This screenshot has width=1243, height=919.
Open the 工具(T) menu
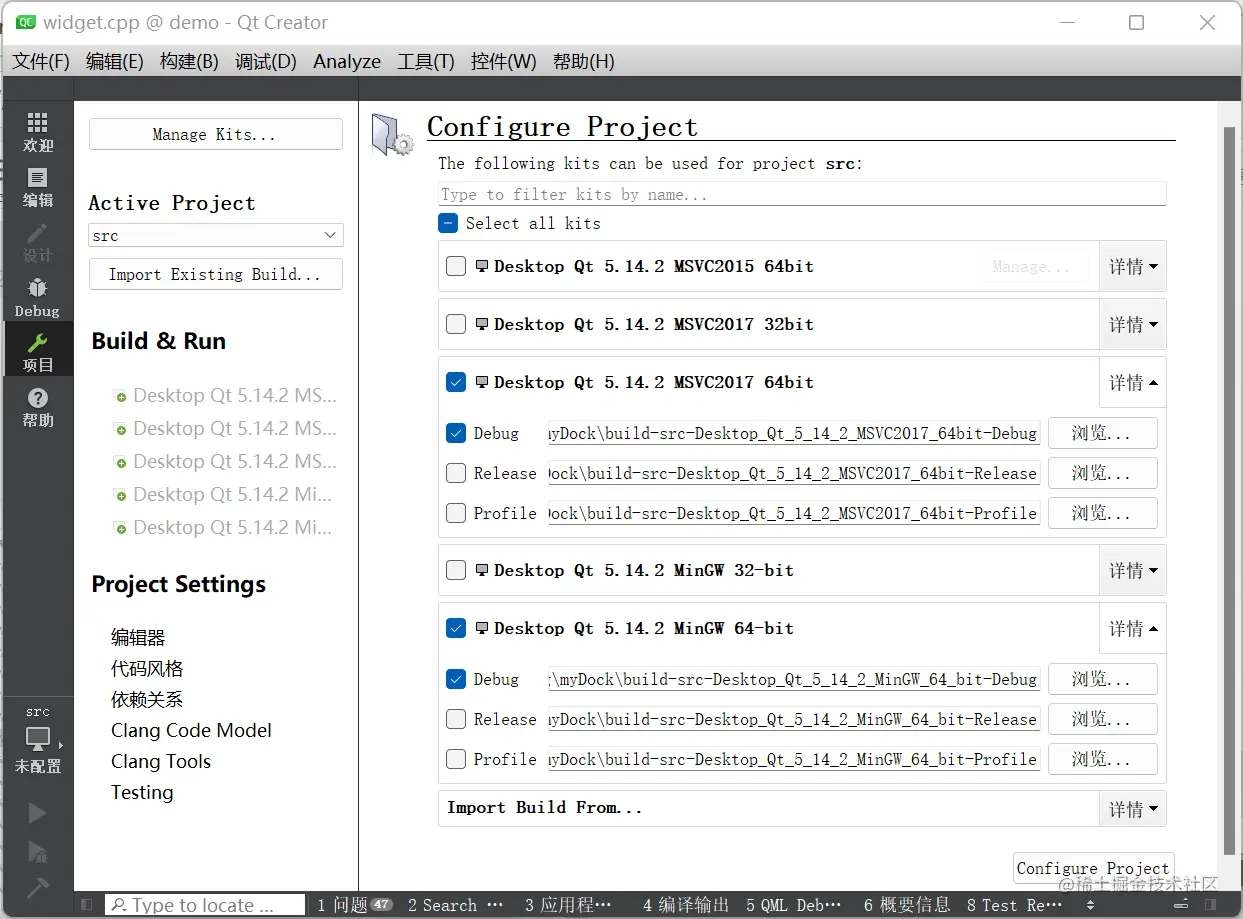(426, 61)
